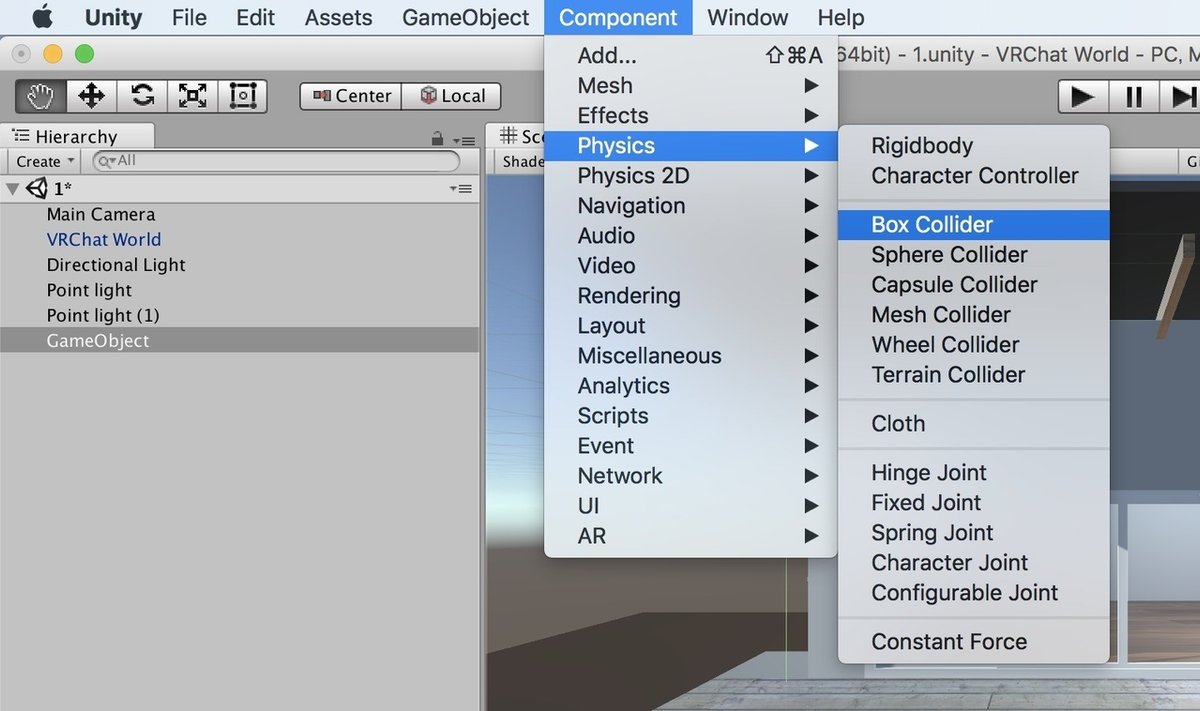Open the Window menu
The width and height of the screenshot is (1200, 711).
748,17
